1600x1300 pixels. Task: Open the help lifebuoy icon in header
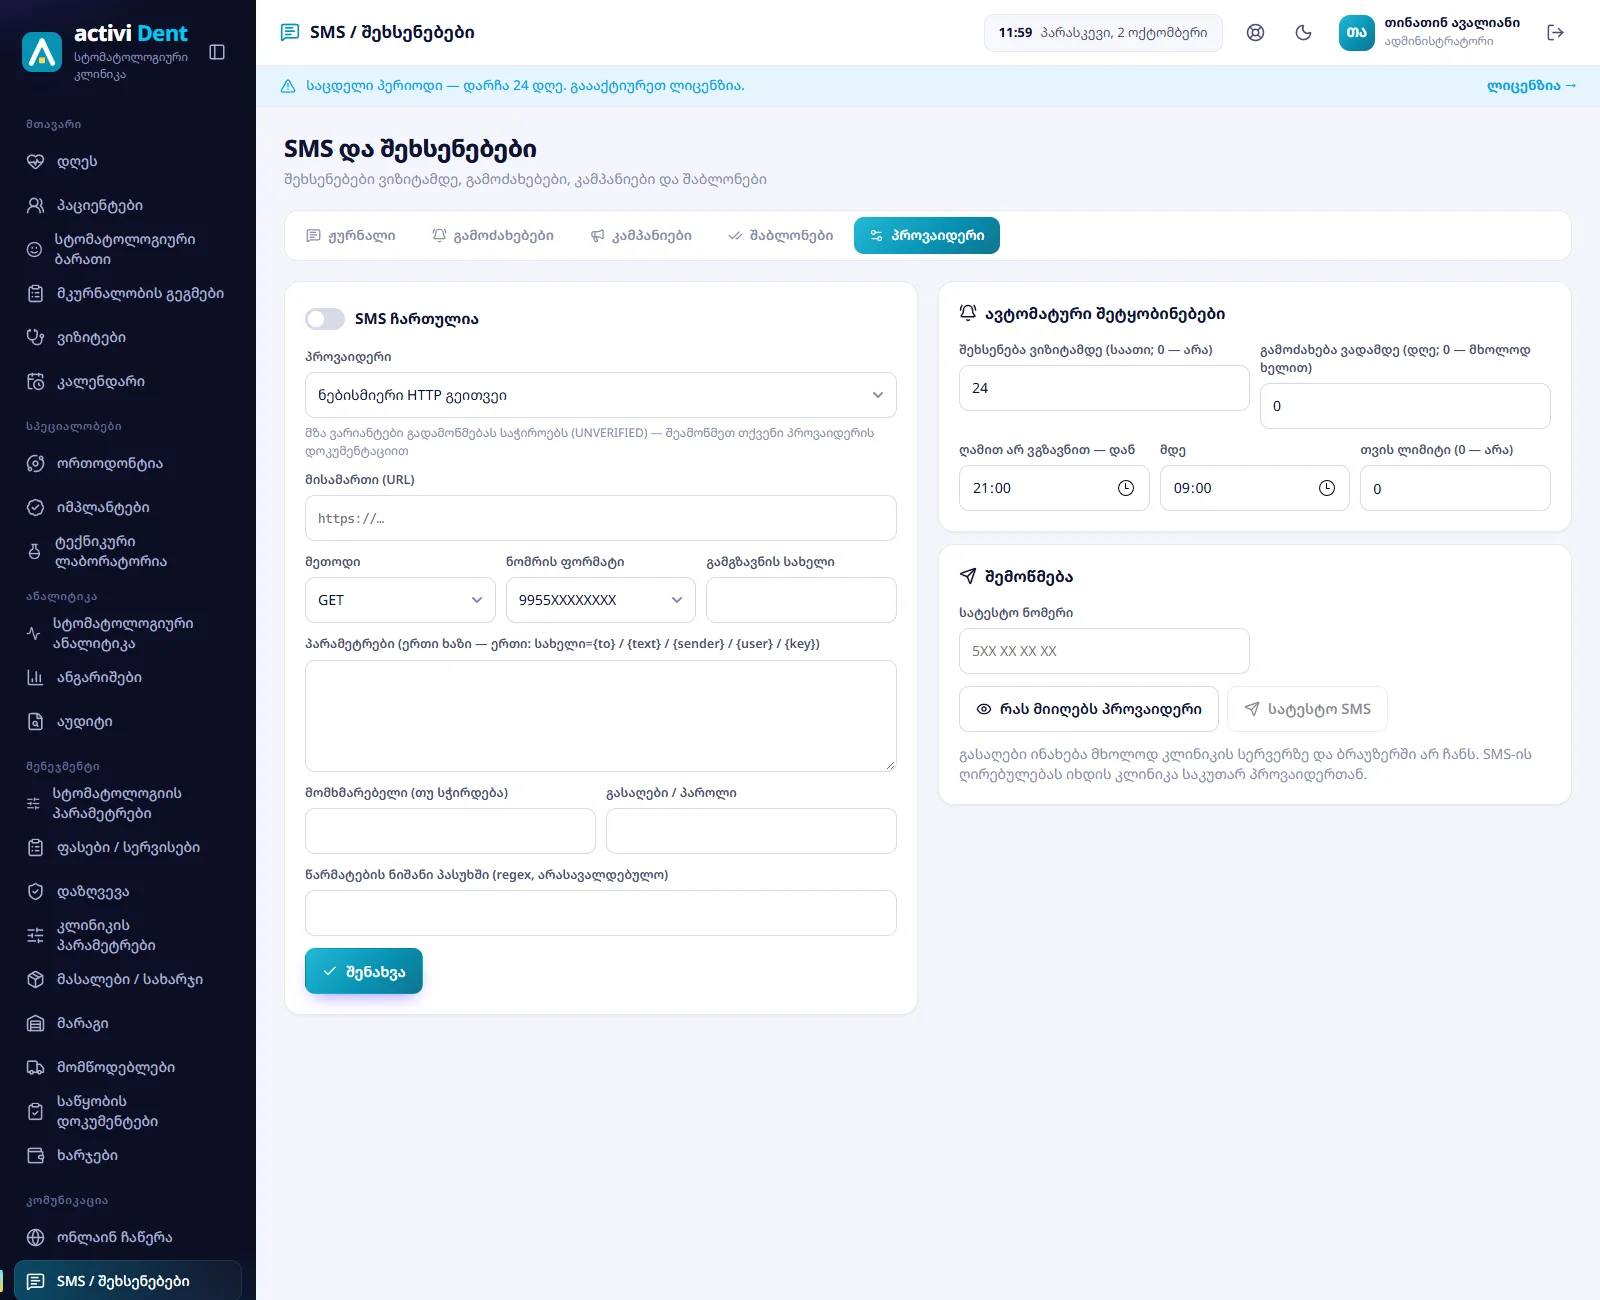[x=1255, y=33]
